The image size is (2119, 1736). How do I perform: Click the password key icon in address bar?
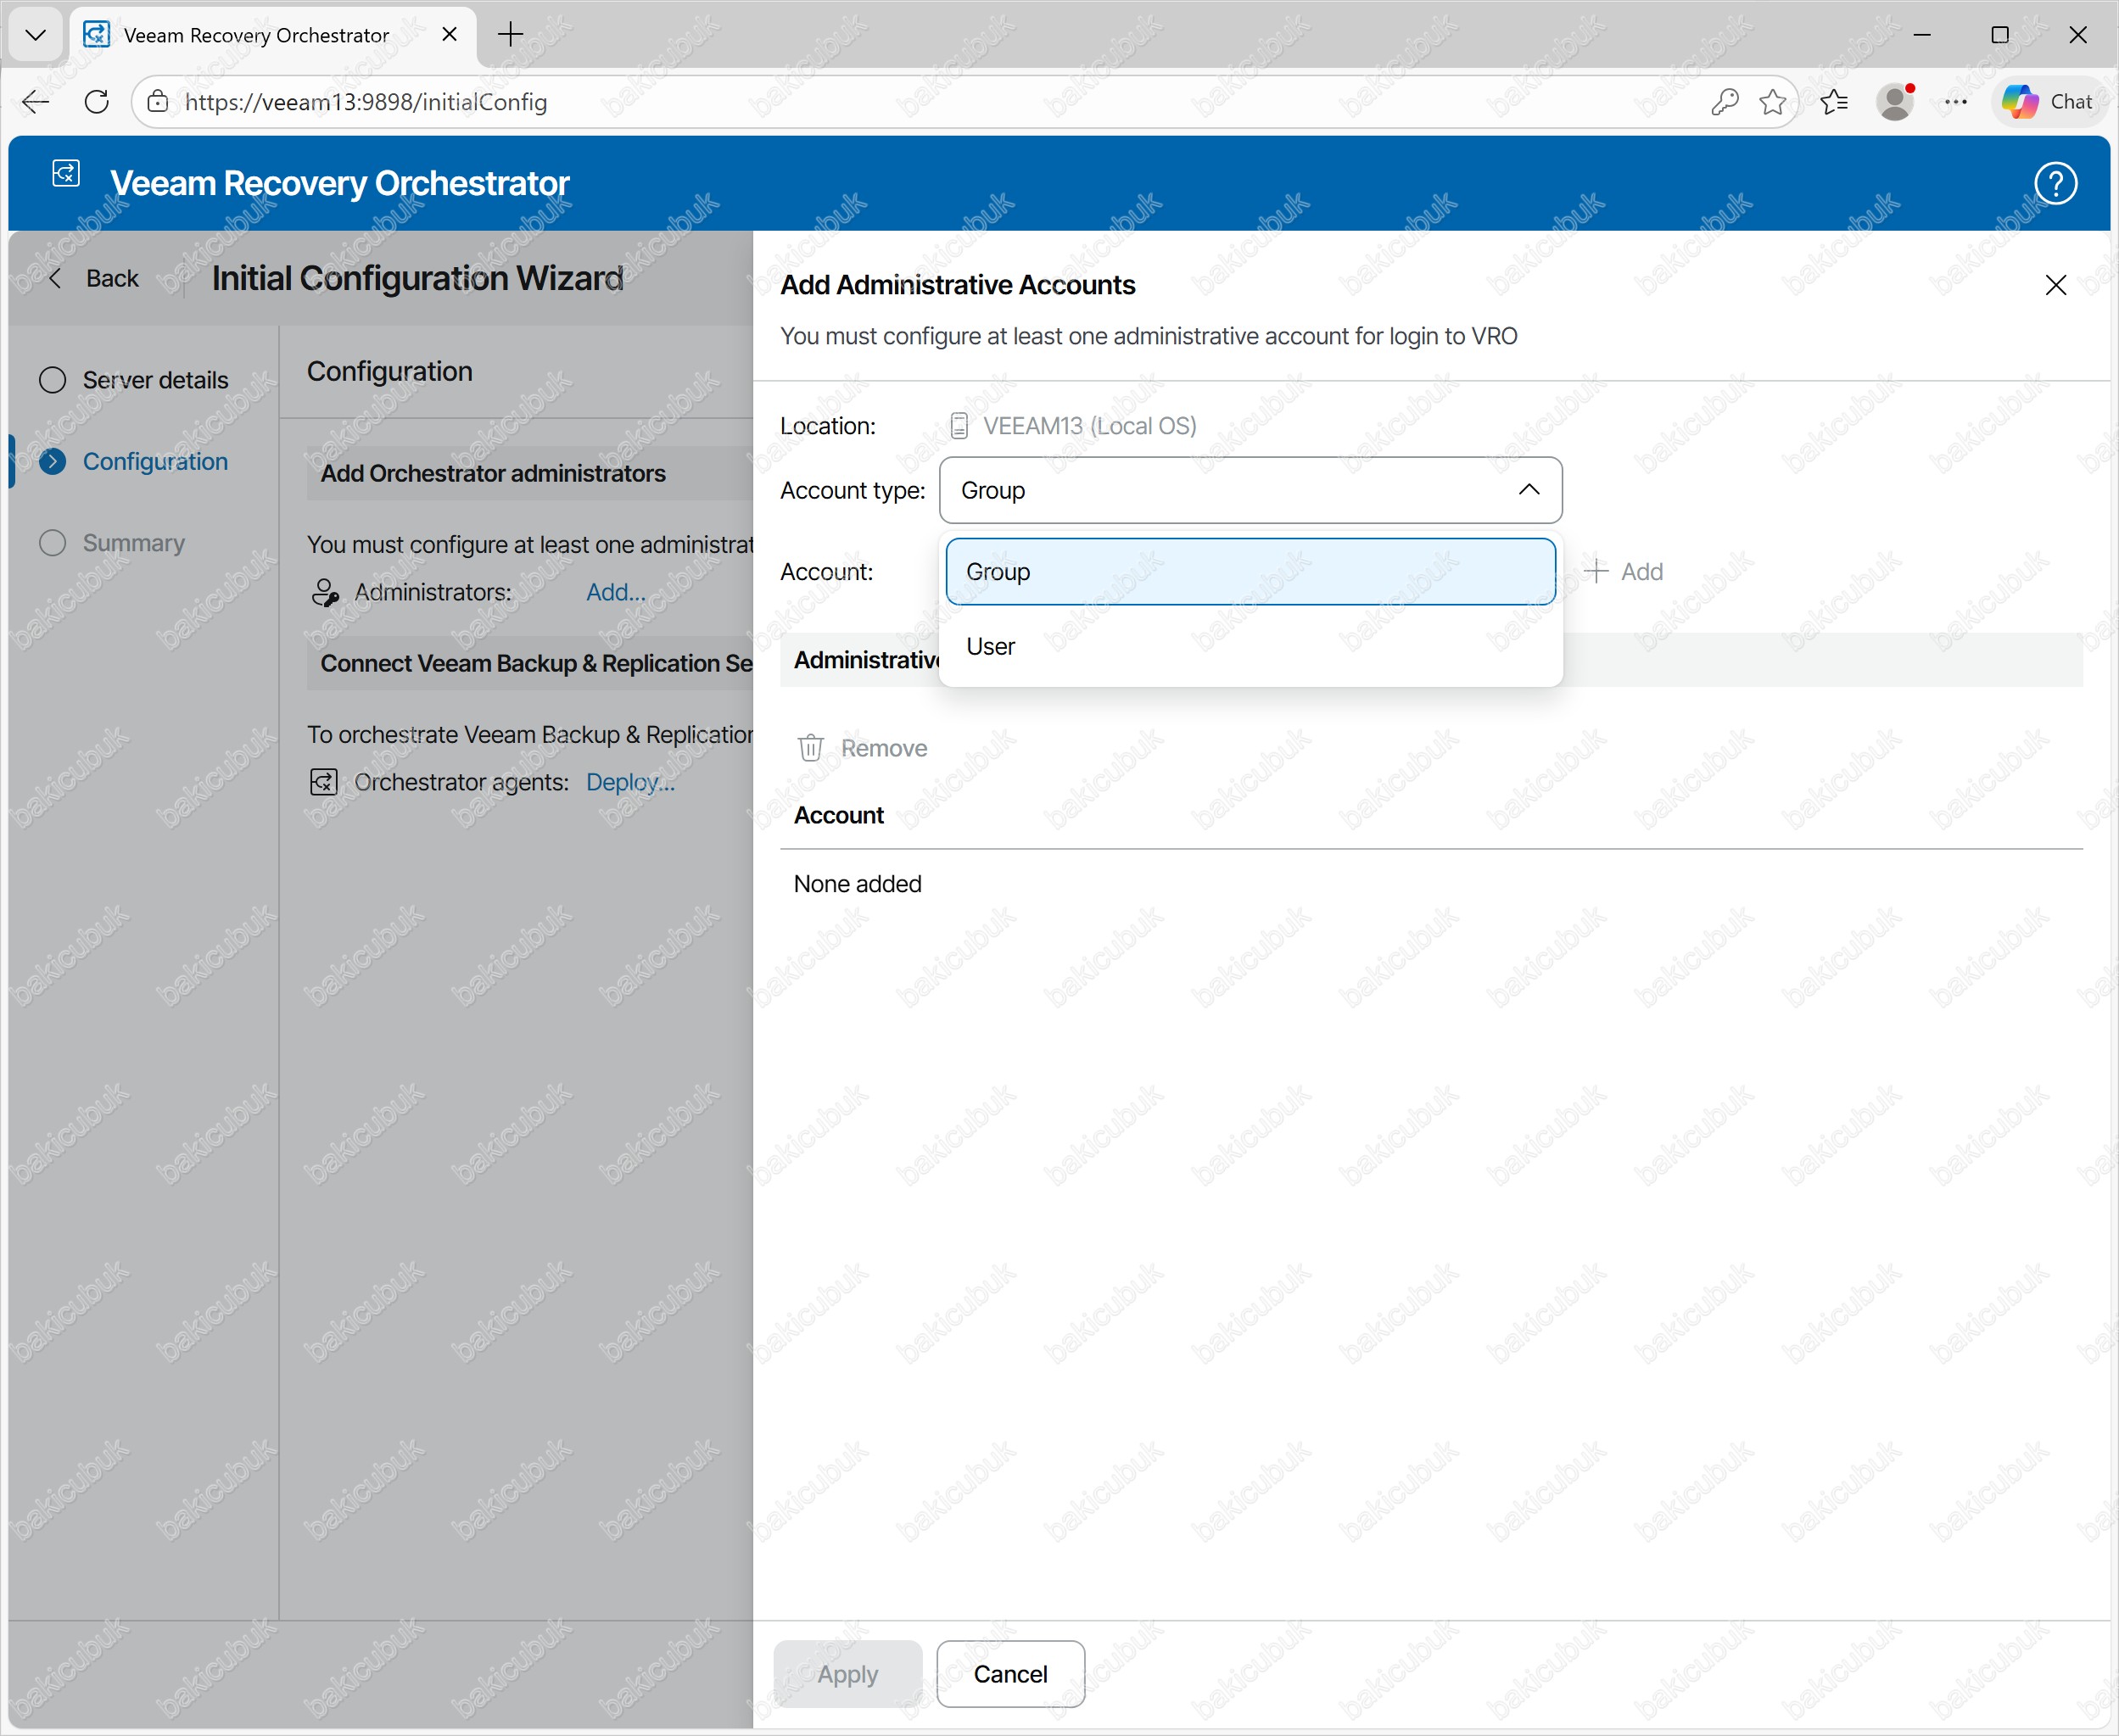1724,102
